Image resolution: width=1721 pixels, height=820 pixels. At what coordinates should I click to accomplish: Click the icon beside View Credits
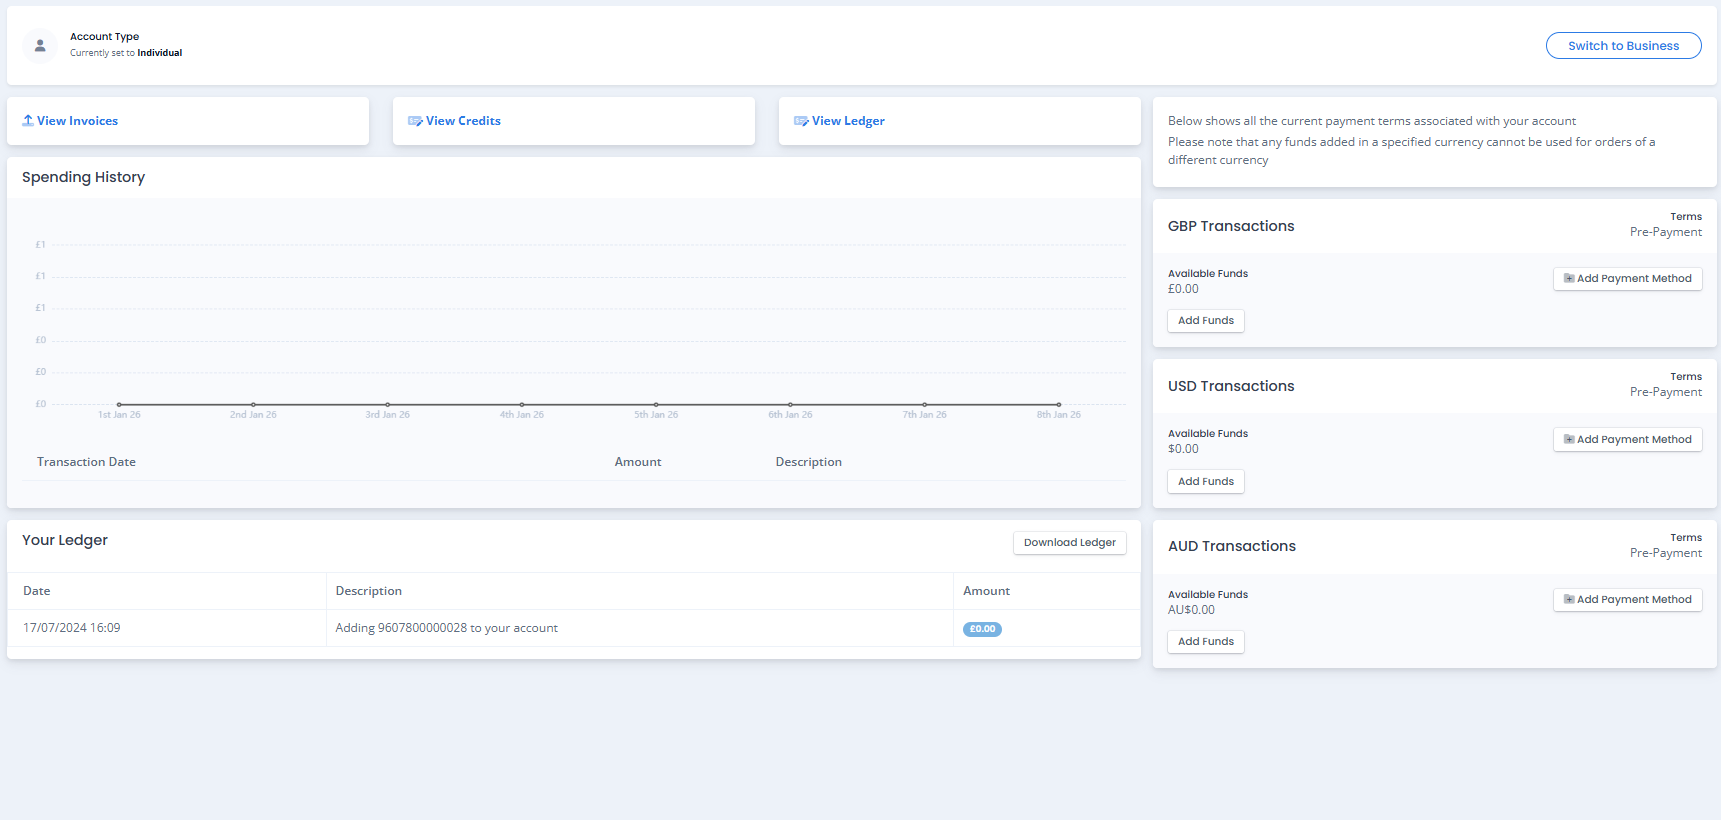point(415,121)
